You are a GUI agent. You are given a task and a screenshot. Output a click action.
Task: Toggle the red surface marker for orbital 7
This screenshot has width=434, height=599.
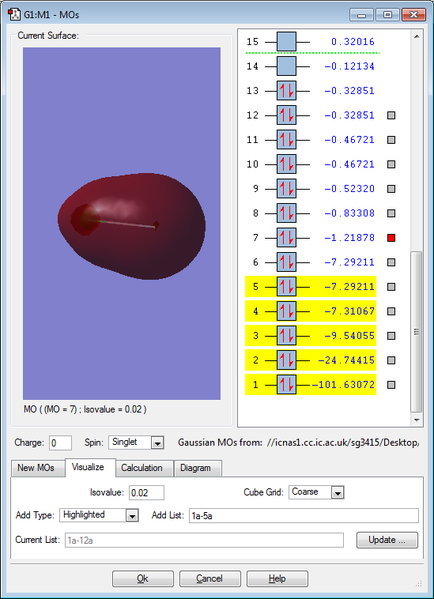point(391,238)
